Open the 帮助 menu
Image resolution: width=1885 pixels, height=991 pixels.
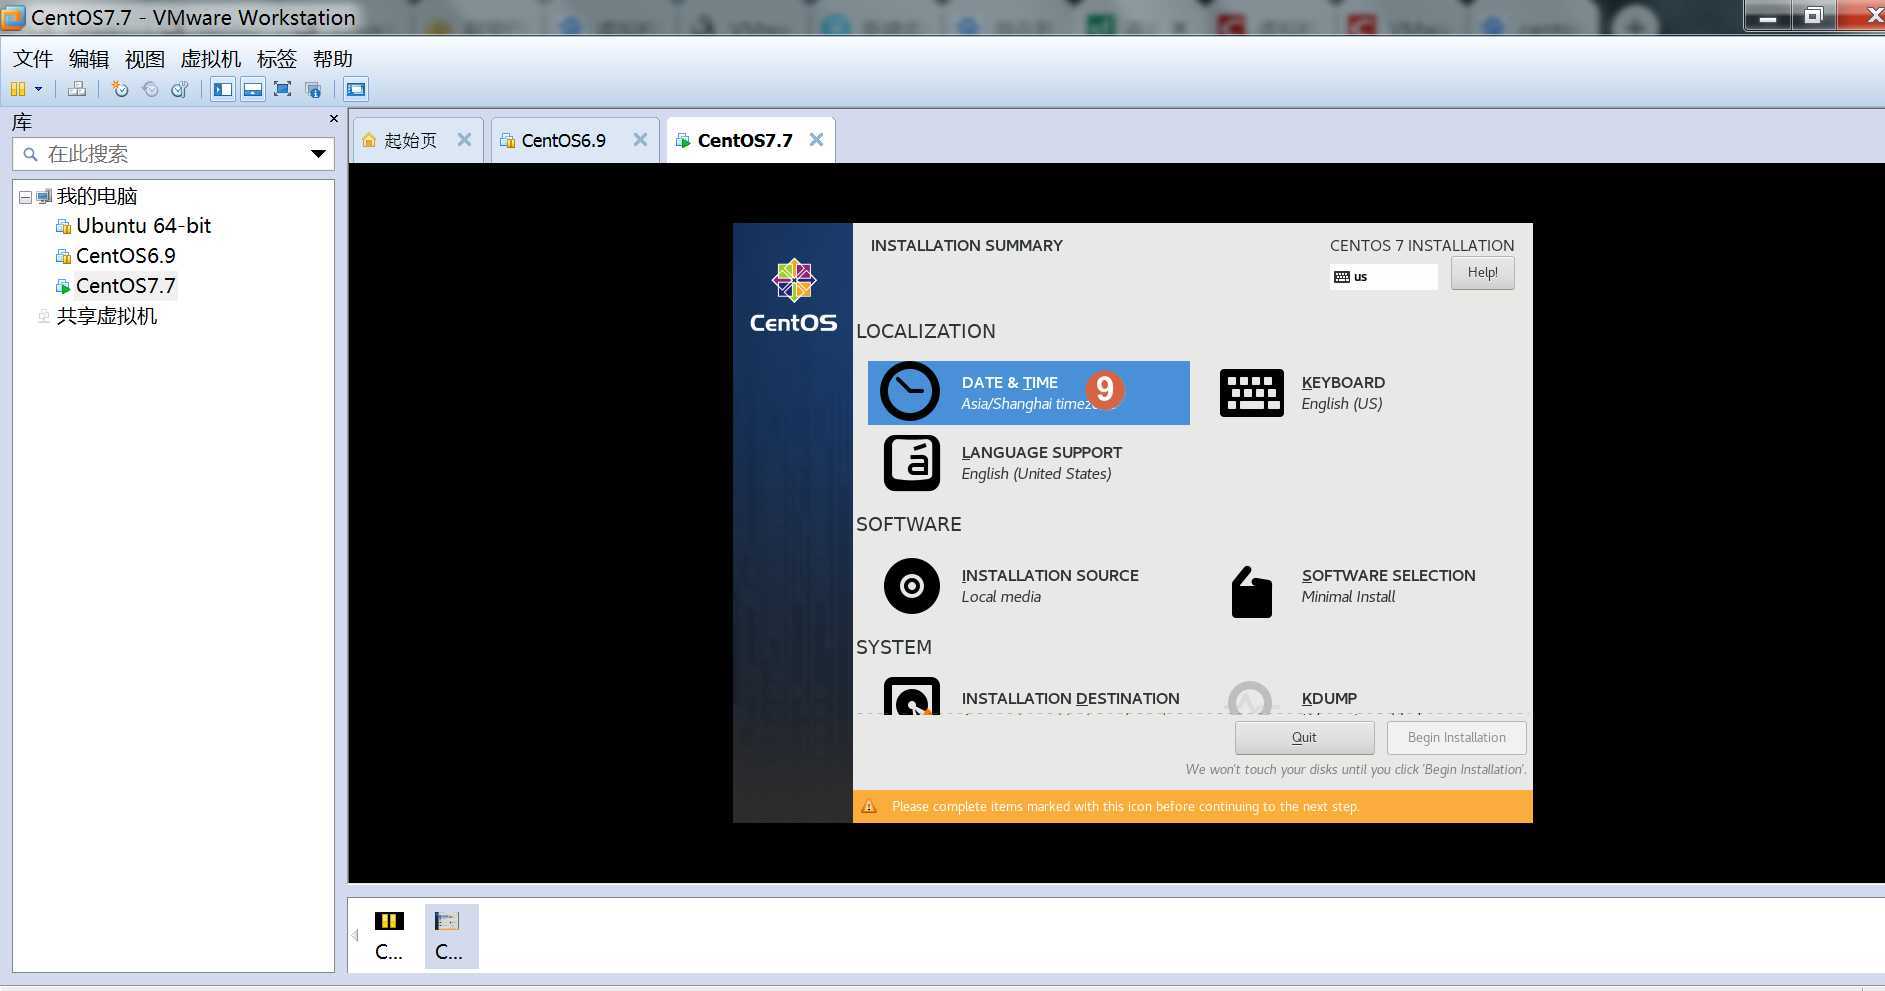(x=332, y=59)
